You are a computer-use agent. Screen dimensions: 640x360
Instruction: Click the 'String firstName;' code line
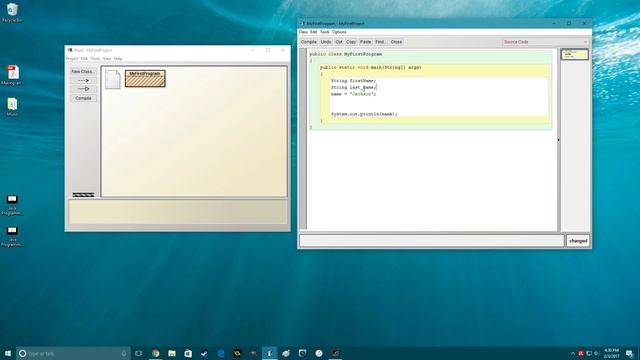pyautogui.click(x=353, y=81)
